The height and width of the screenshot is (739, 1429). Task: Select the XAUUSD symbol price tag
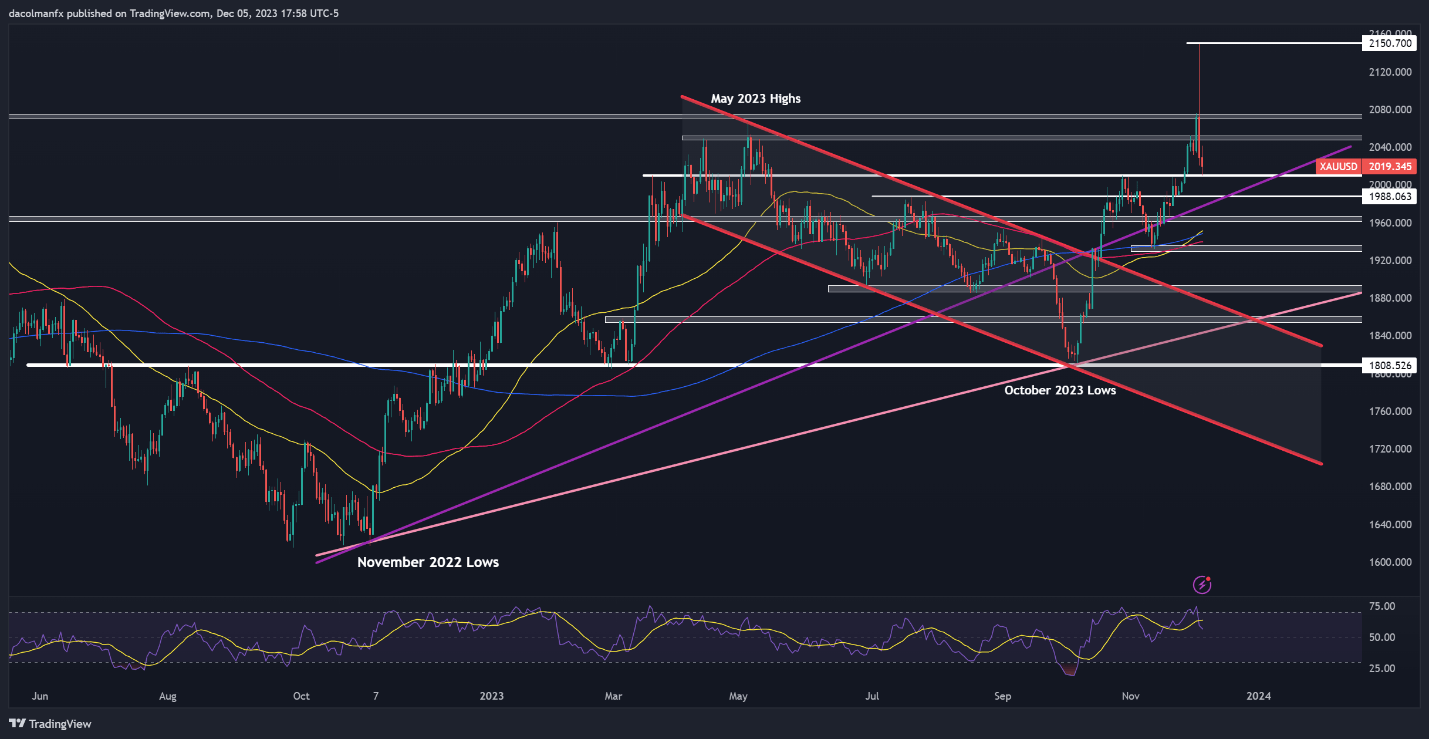tap(1336, 166)
